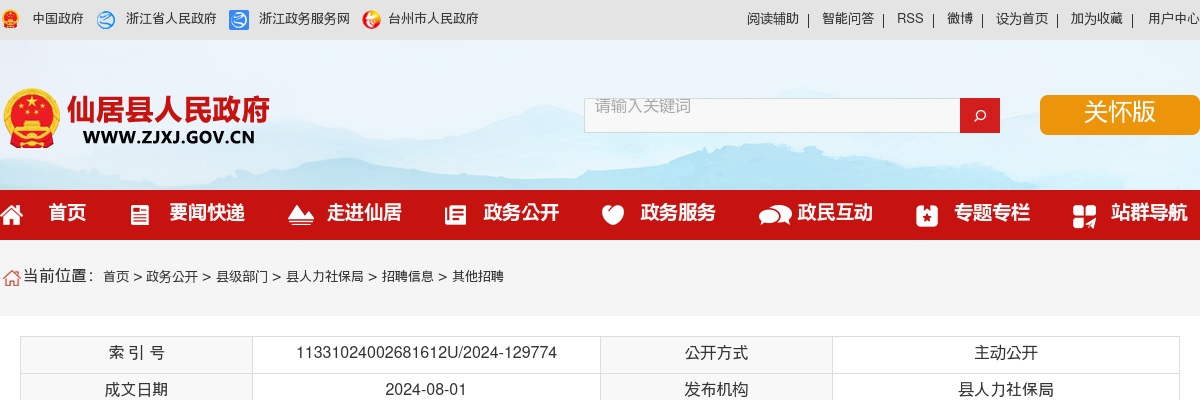Click the 政务公开 list icon

click(455, 215)
